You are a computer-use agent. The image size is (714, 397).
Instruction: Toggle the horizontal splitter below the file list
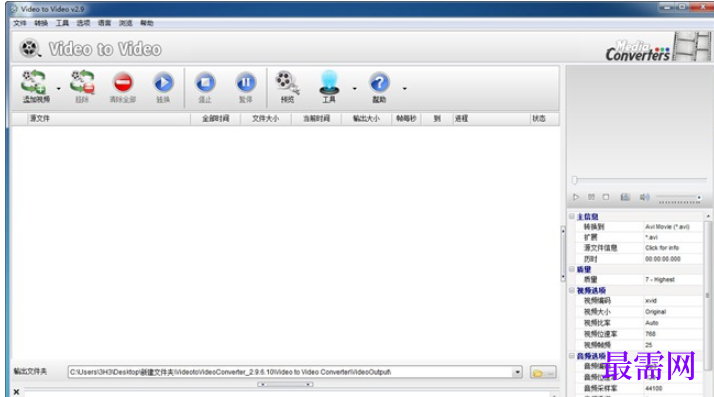[x=285, y=384]
